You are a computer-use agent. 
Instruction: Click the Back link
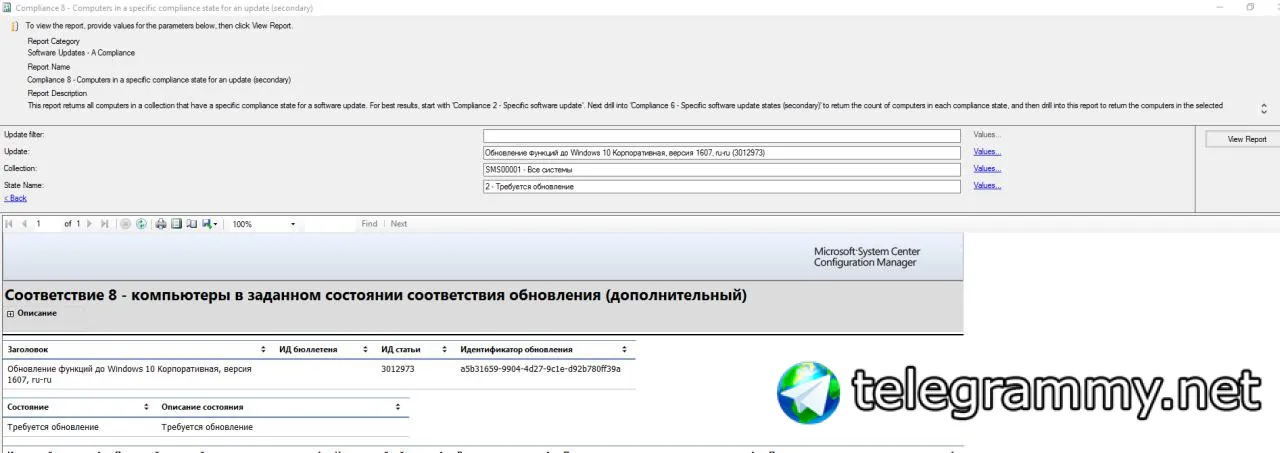(15, 198)
